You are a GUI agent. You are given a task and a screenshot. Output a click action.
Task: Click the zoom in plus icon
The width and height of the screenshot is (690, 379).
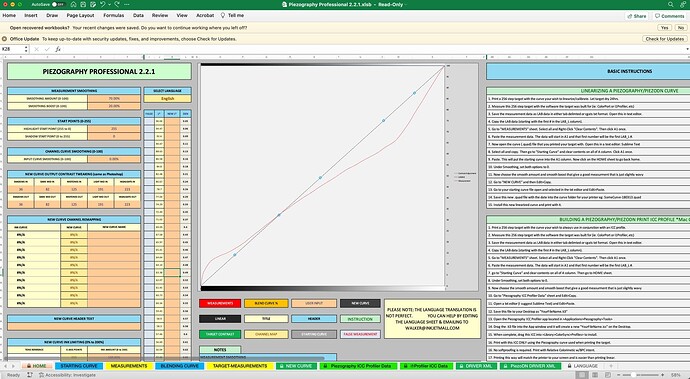coord(664,375)
